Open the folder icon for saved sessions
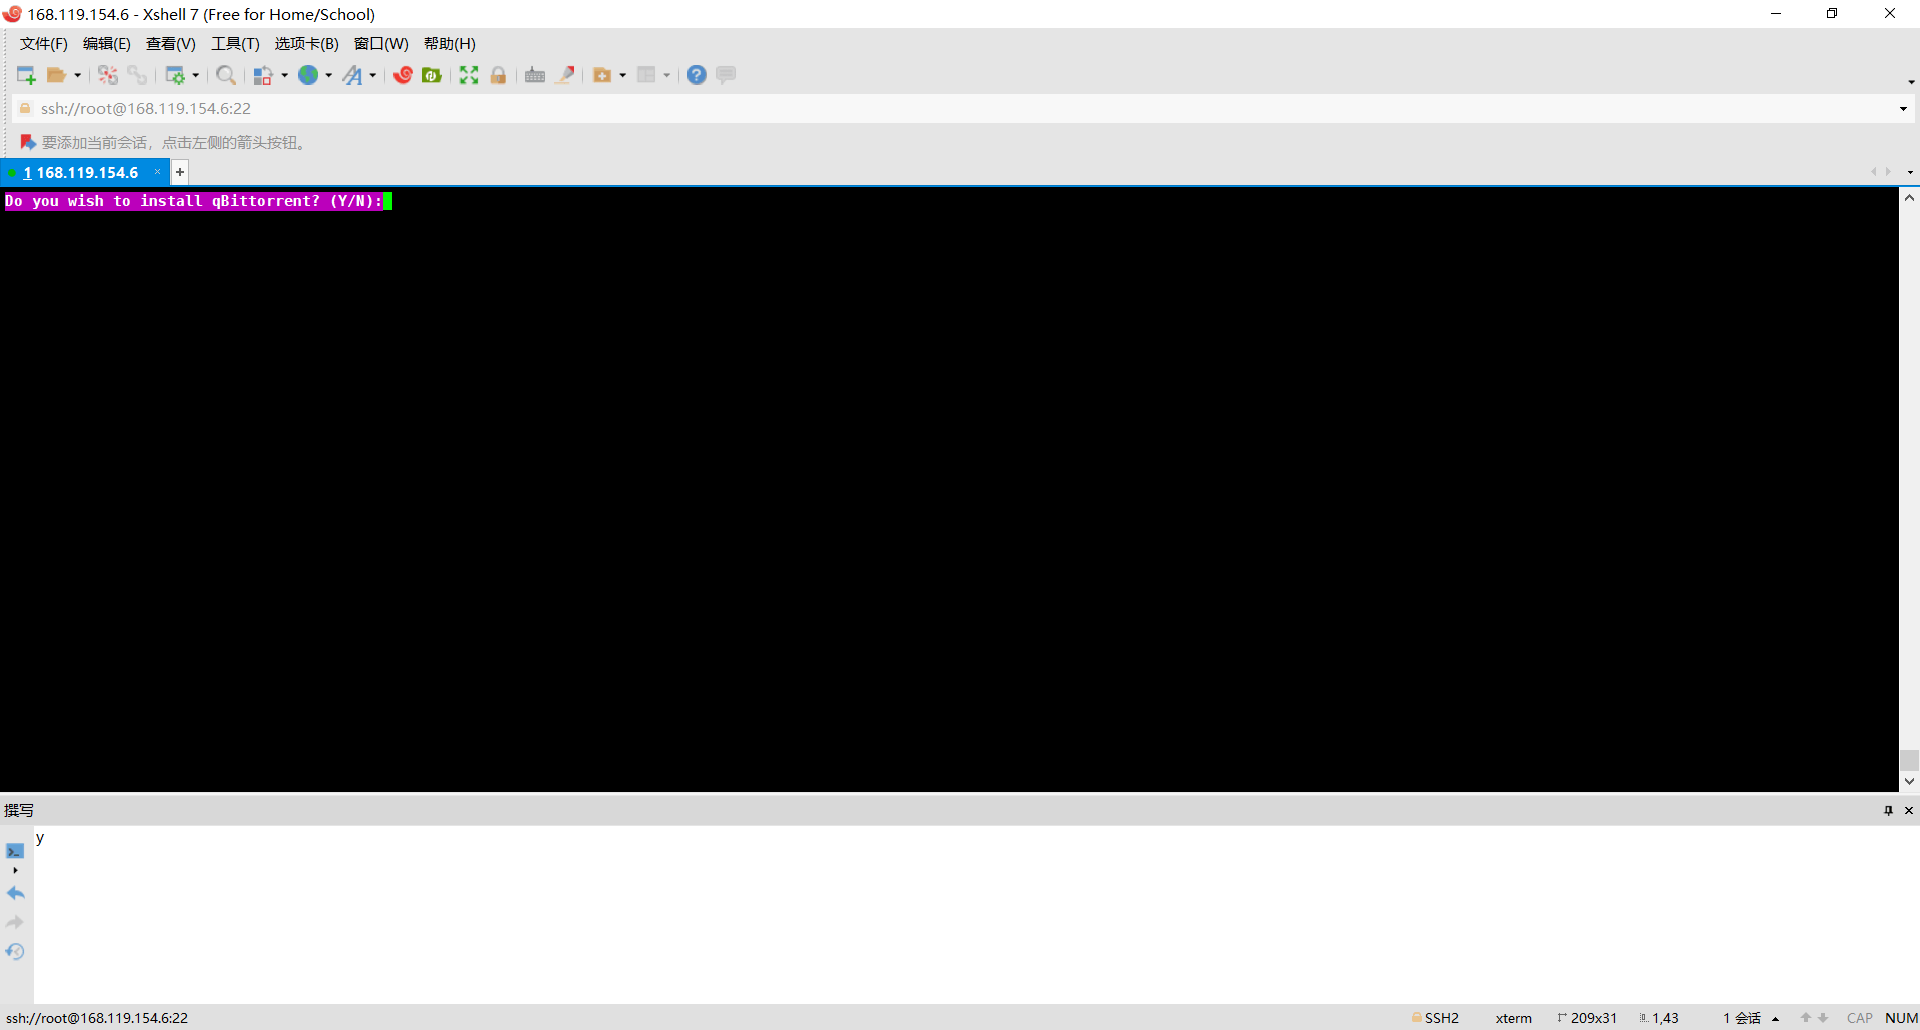Image resolution: width=1920 pixels, height=1030 pixels. coord(57,75)
